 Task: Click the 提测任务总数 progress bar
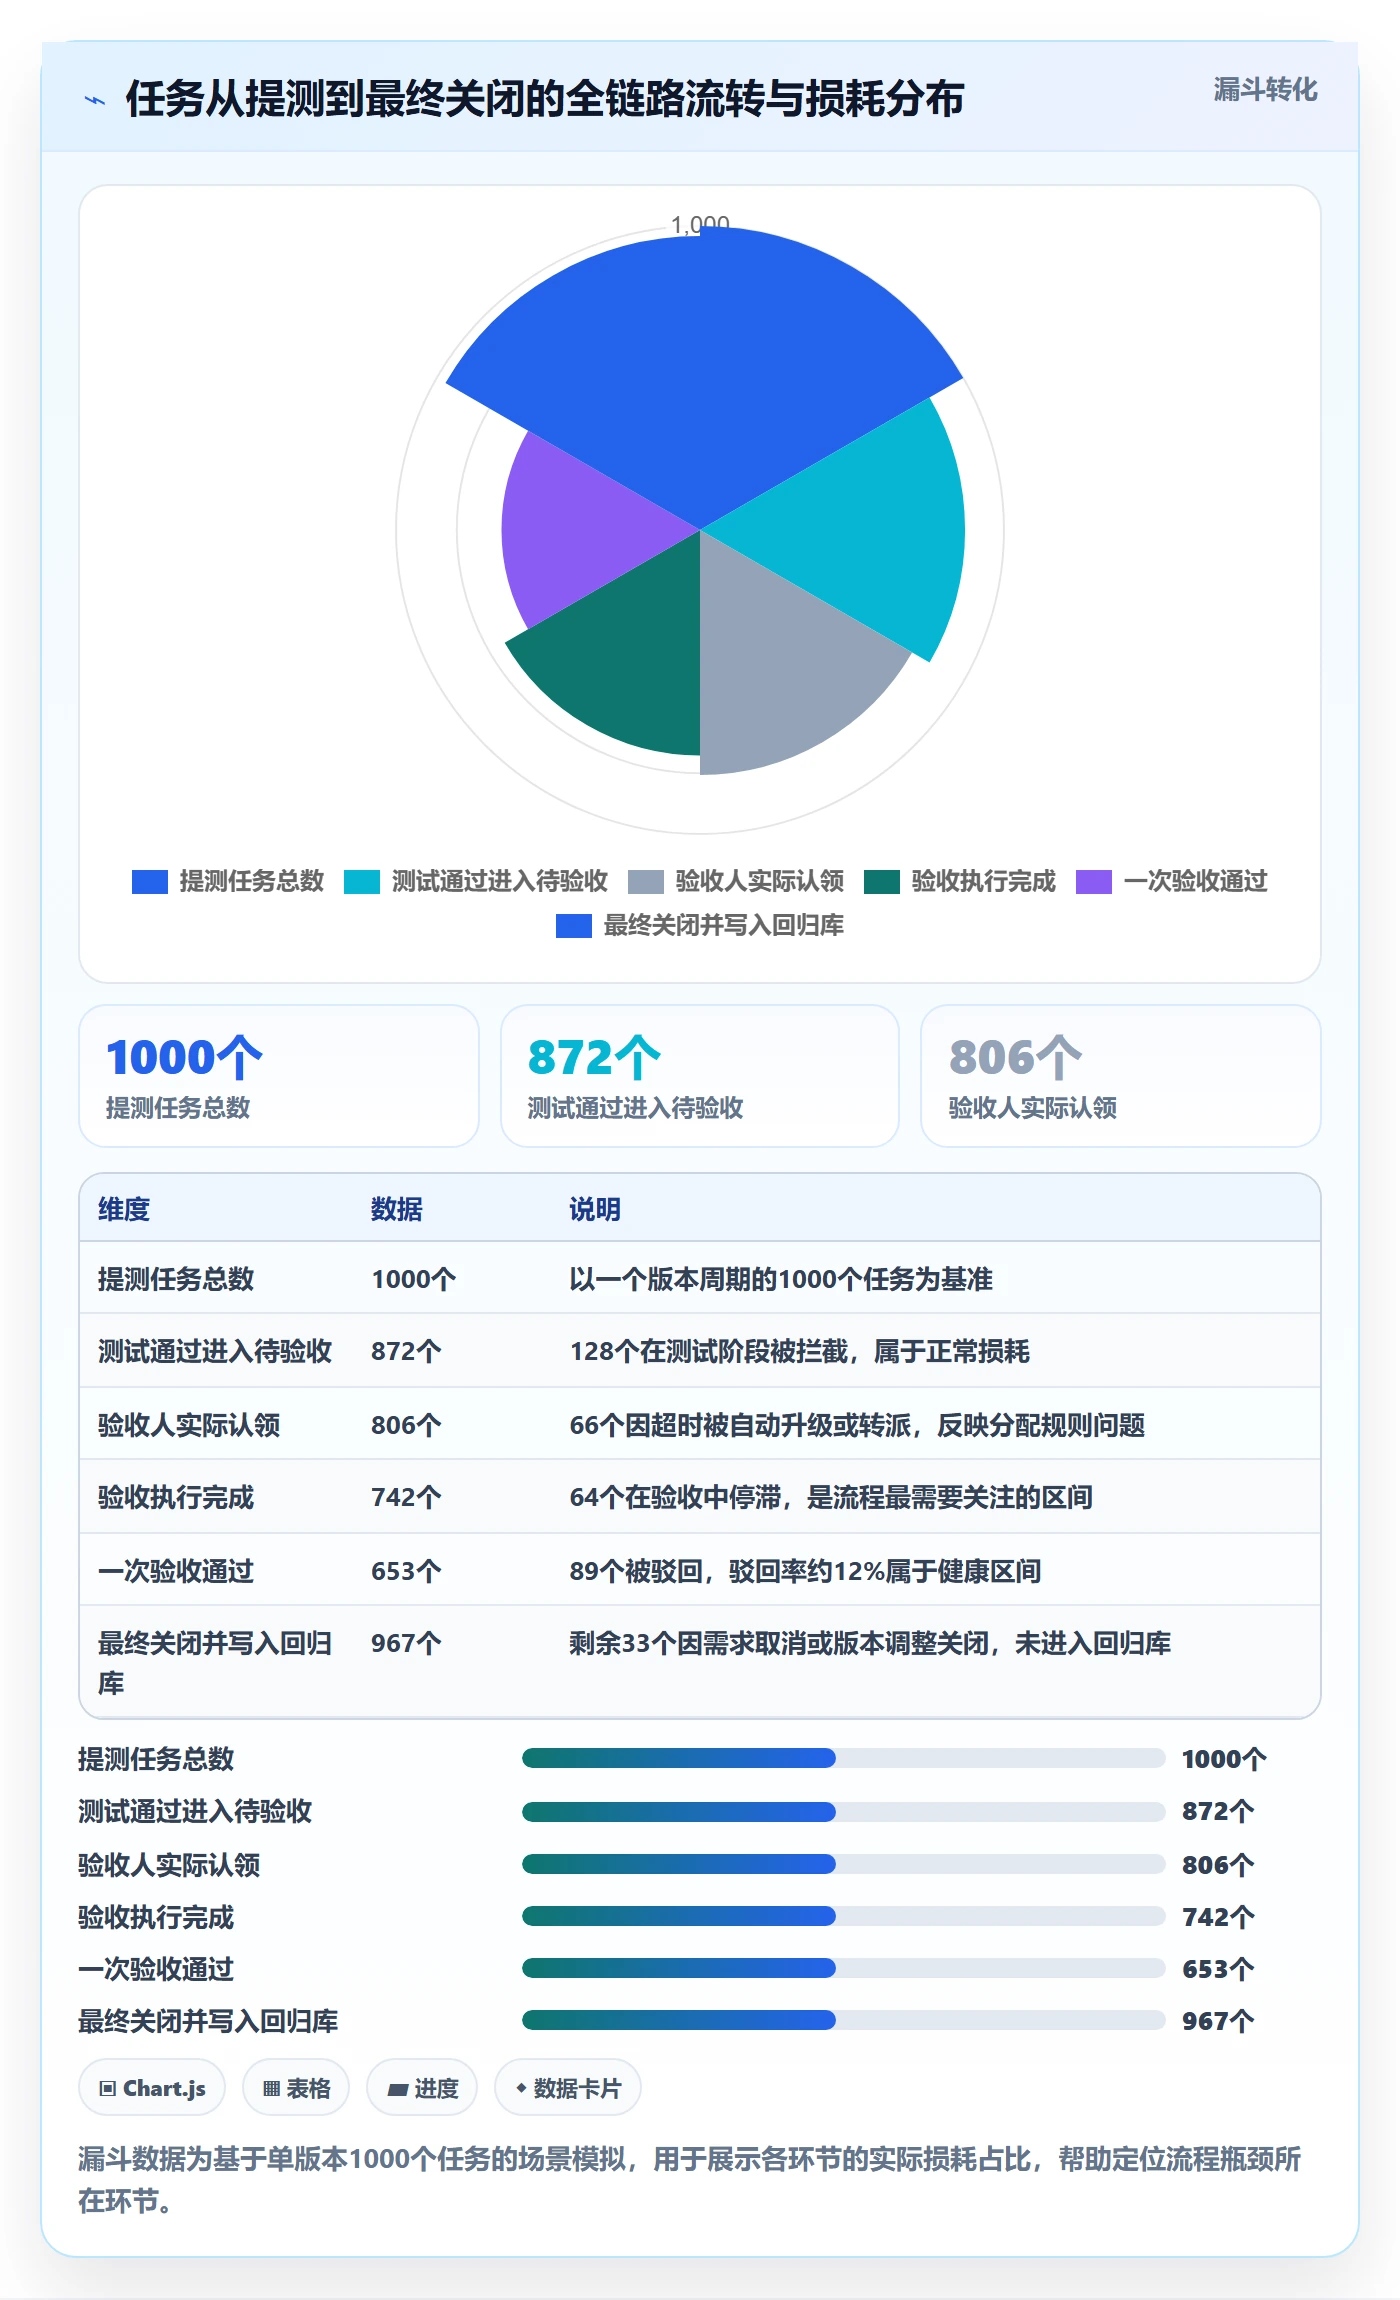(844, 1758)
